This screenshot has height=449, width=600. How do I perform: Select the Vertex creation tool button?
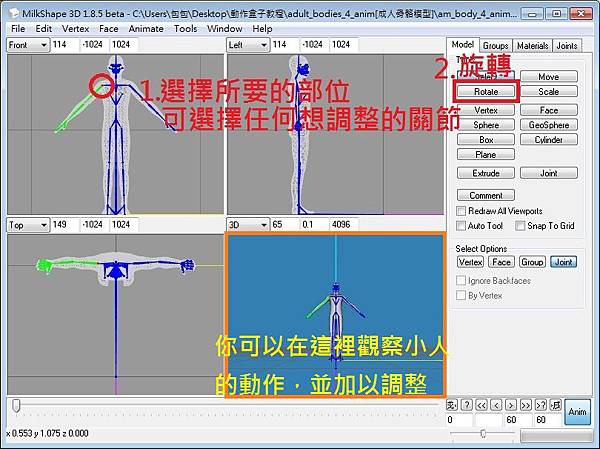click(x=486, y=110)
